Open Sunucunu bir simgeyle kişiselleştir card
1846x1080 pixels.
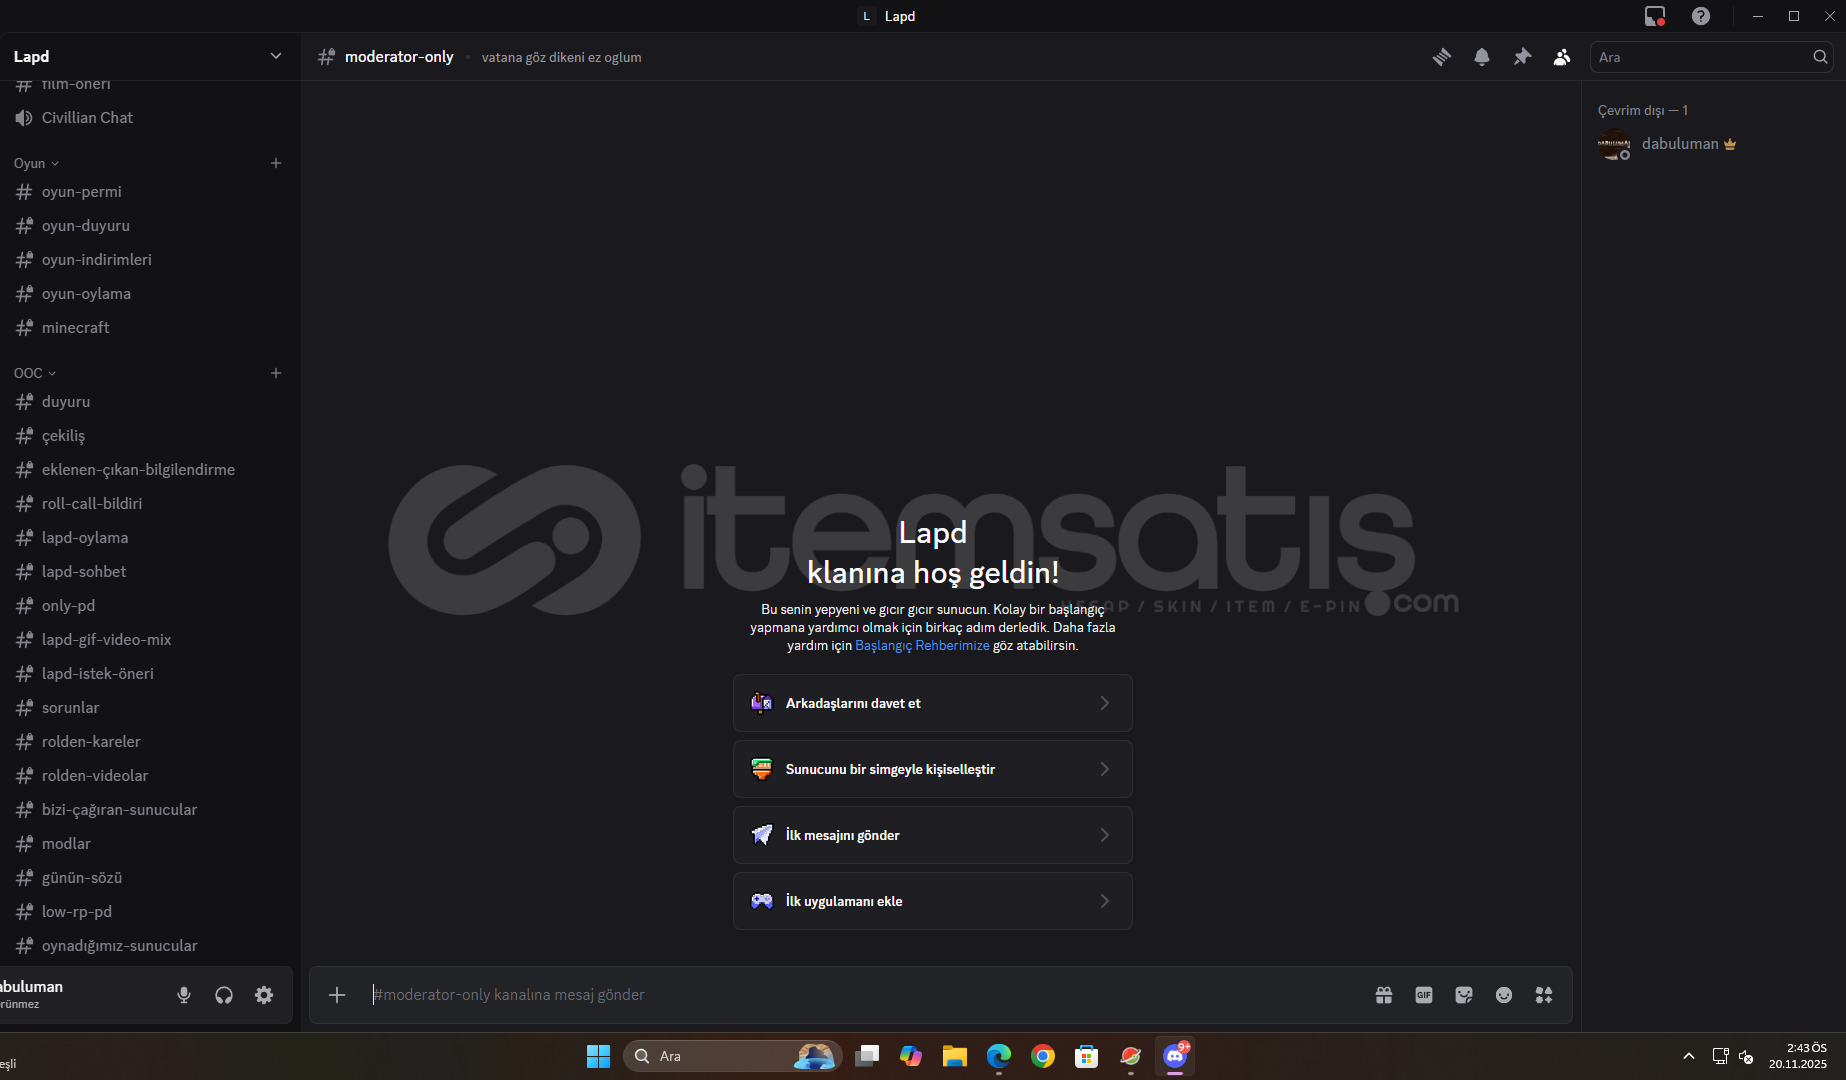coord(933,769)
